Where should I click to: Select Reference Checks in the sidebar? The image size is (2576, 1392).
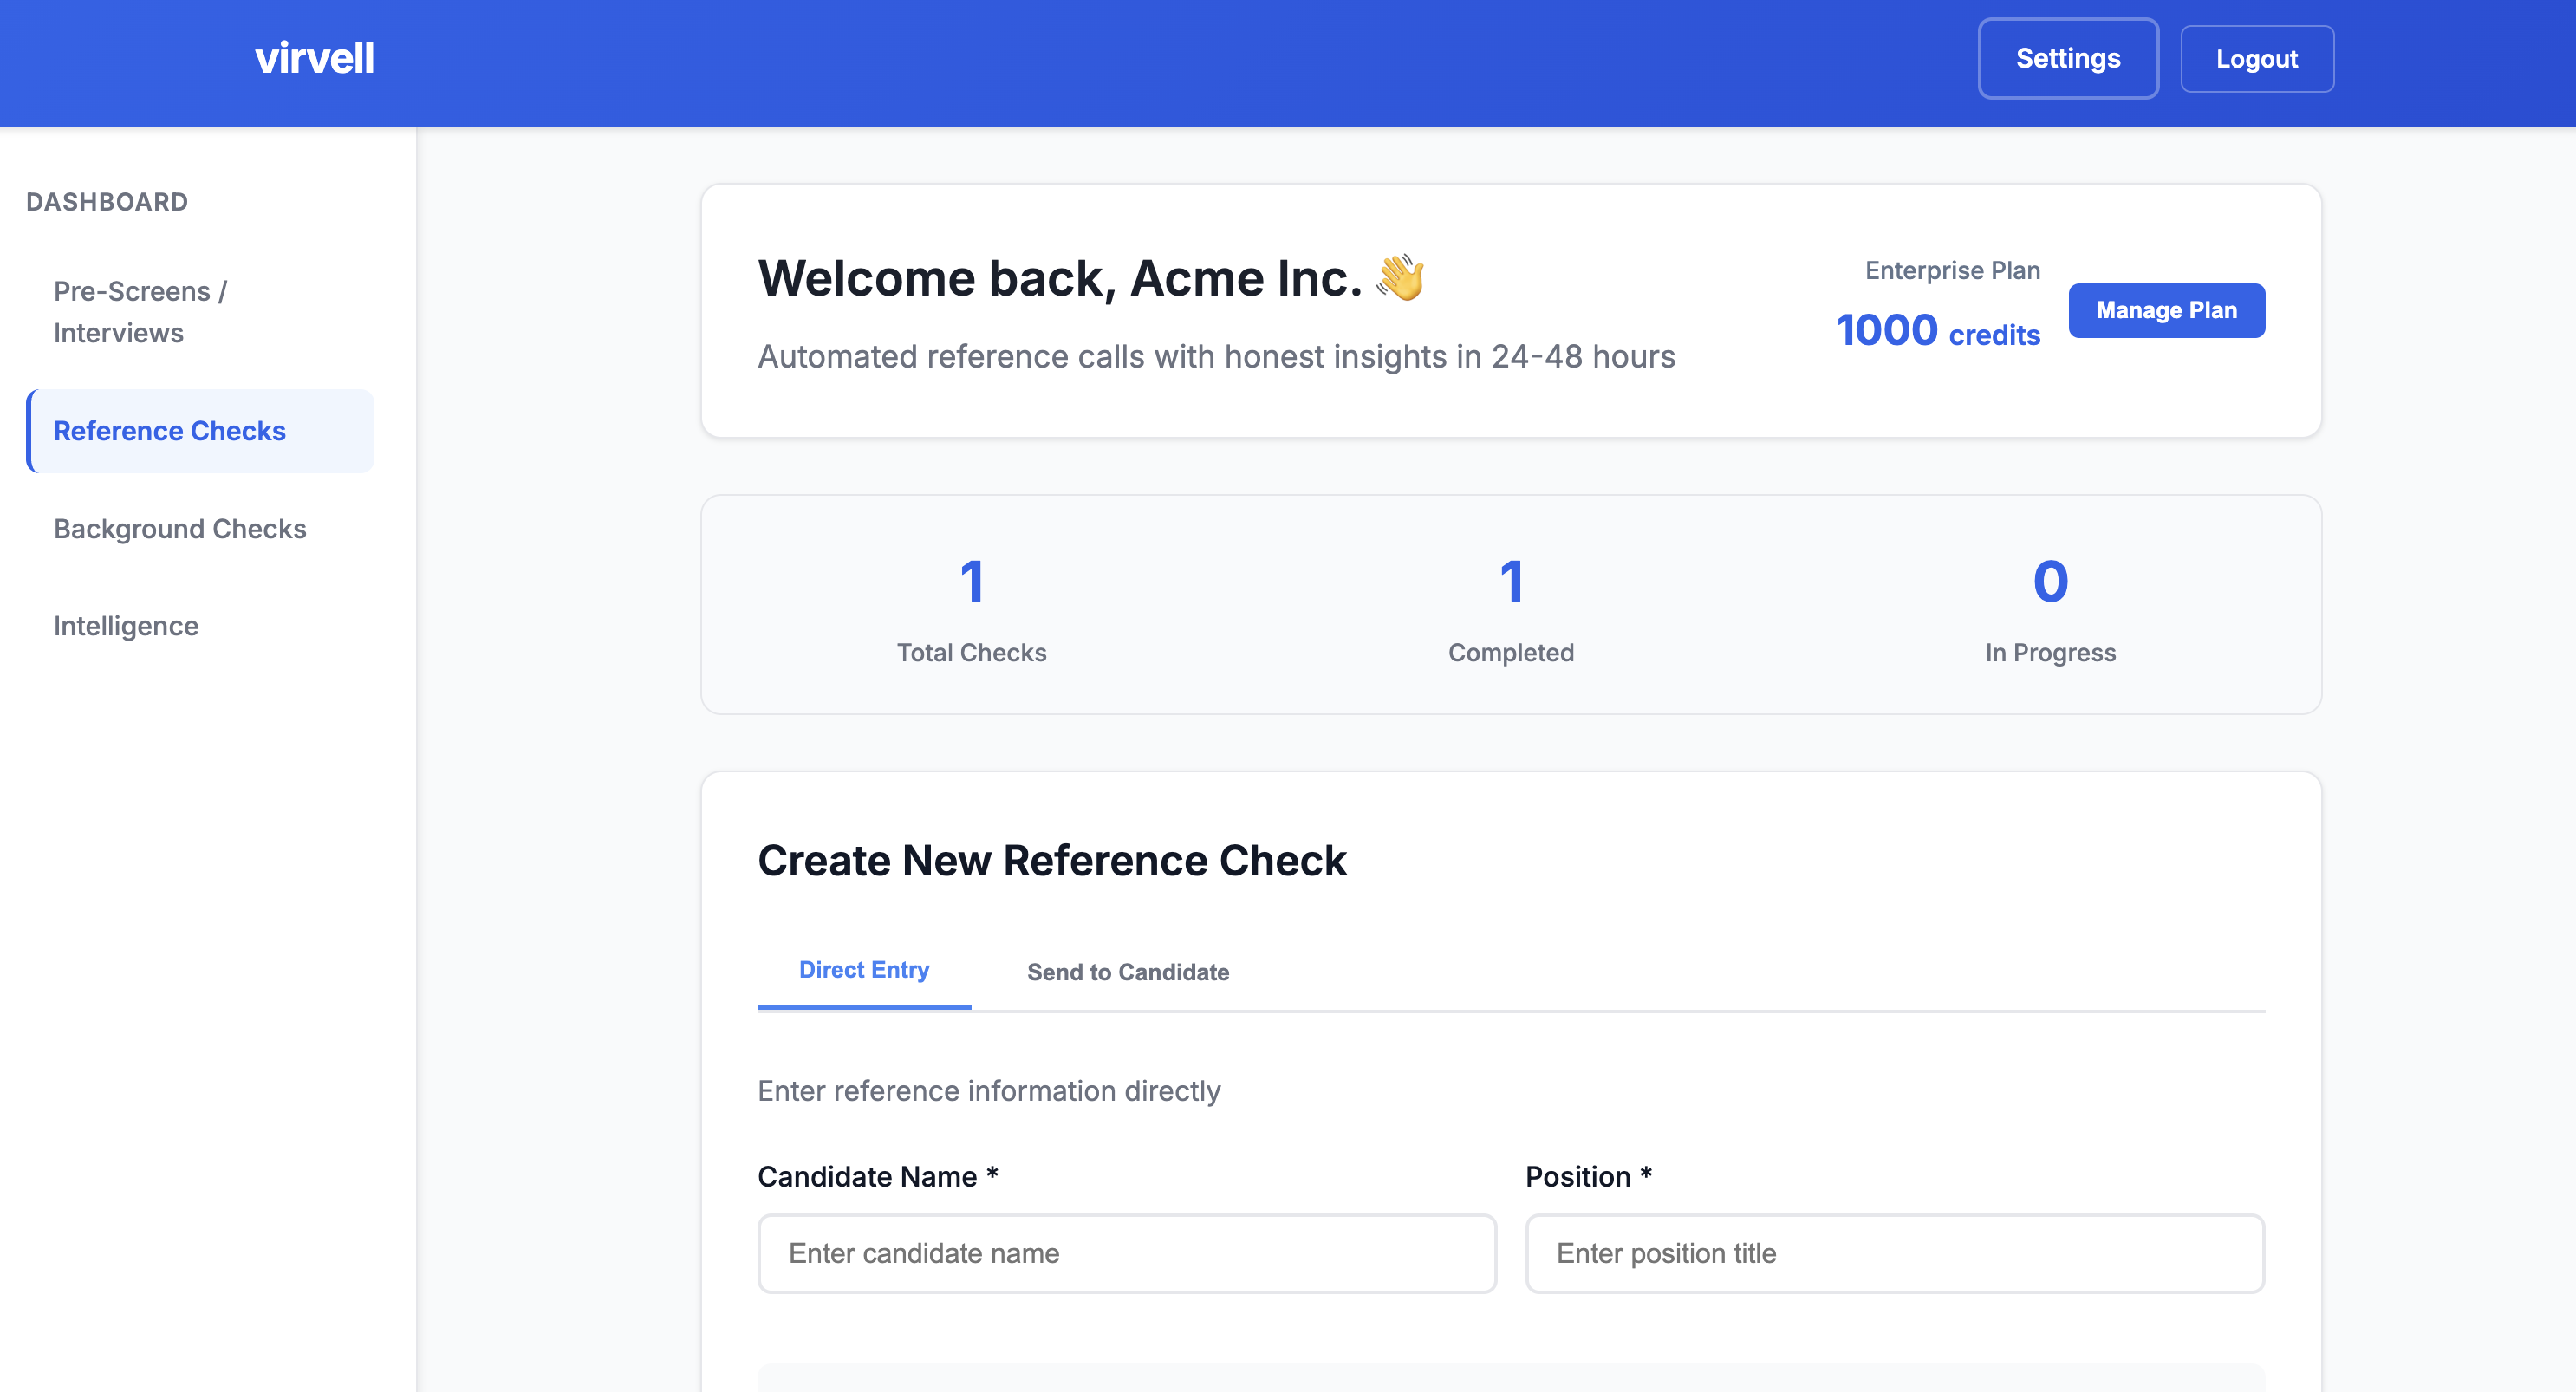170,430
